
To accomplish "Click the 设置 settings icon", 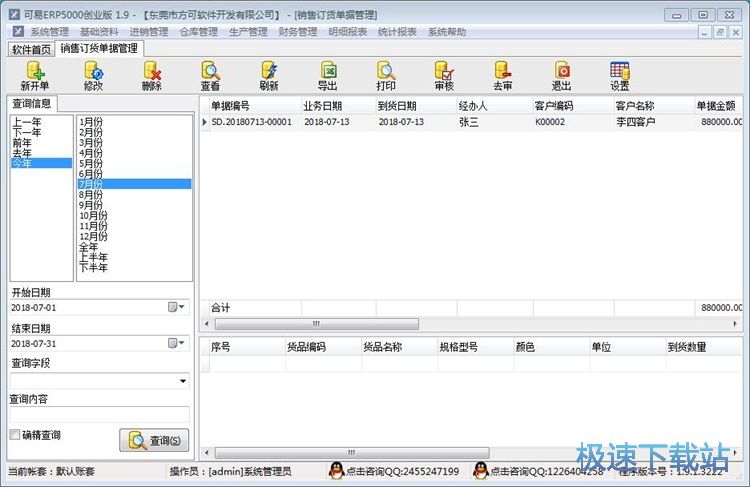I will coord(620,71).
